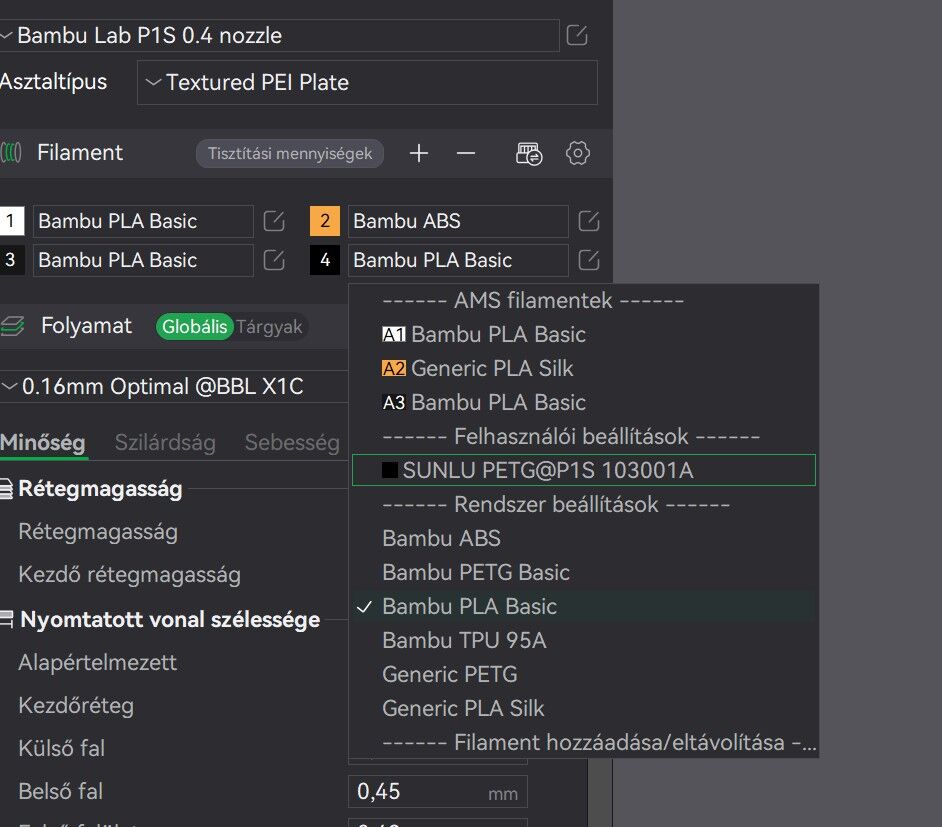Edit filament 3 preset icon
The image size is (942, 827).
pos(274,260)
